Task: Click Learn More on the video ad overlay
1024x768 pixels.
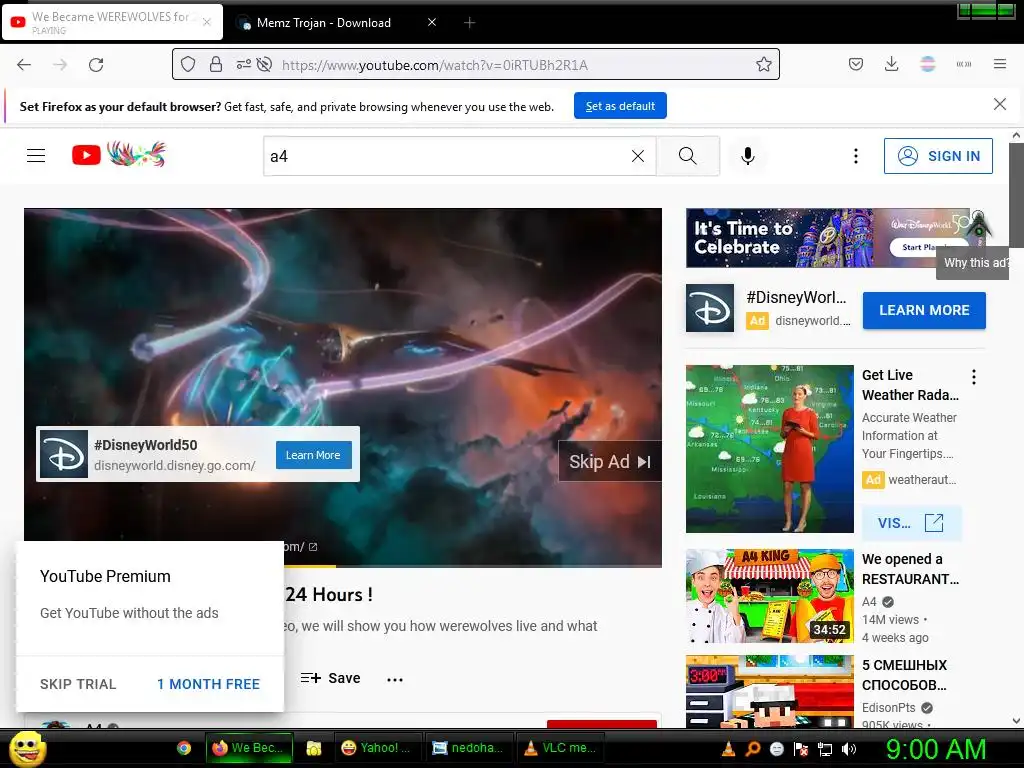Action: 313,455
